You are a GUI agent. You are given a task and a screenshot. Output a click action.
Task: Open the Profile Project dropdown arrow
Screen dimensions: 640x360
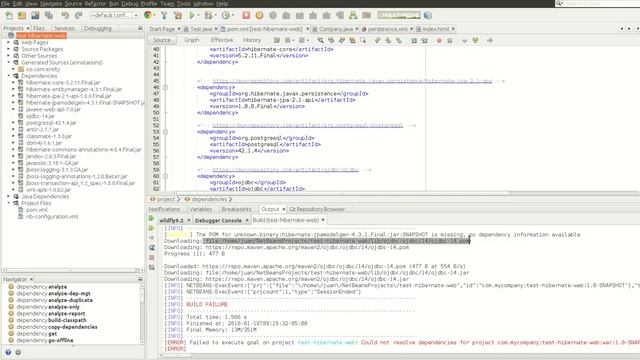tap(233, 16)
